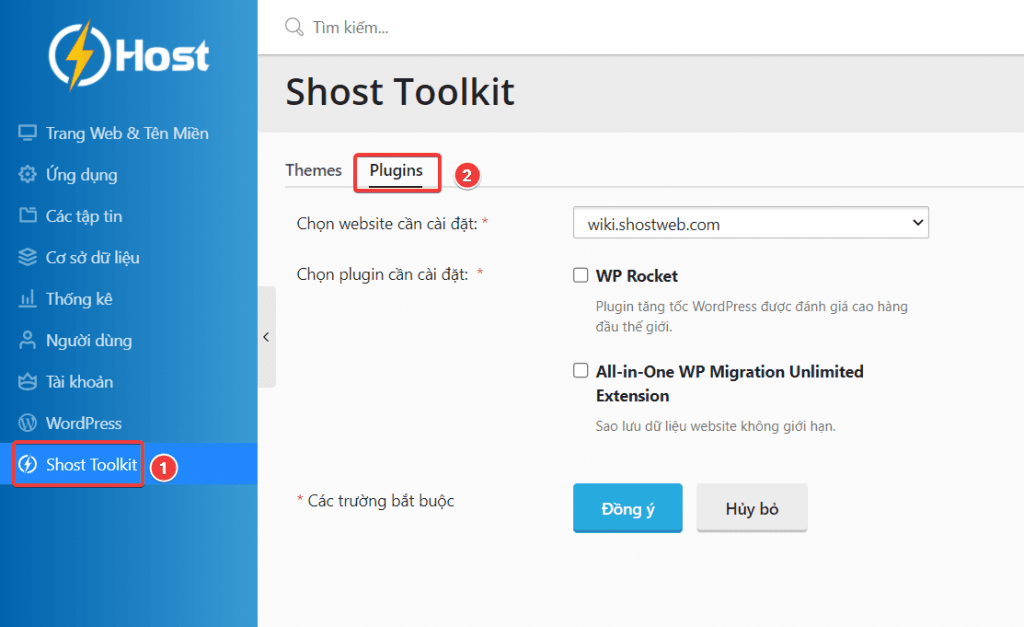The image size is (1024, 627).
Task: Click the lightning bolt Shost Toolkit icon
Action: coord(28,465)
